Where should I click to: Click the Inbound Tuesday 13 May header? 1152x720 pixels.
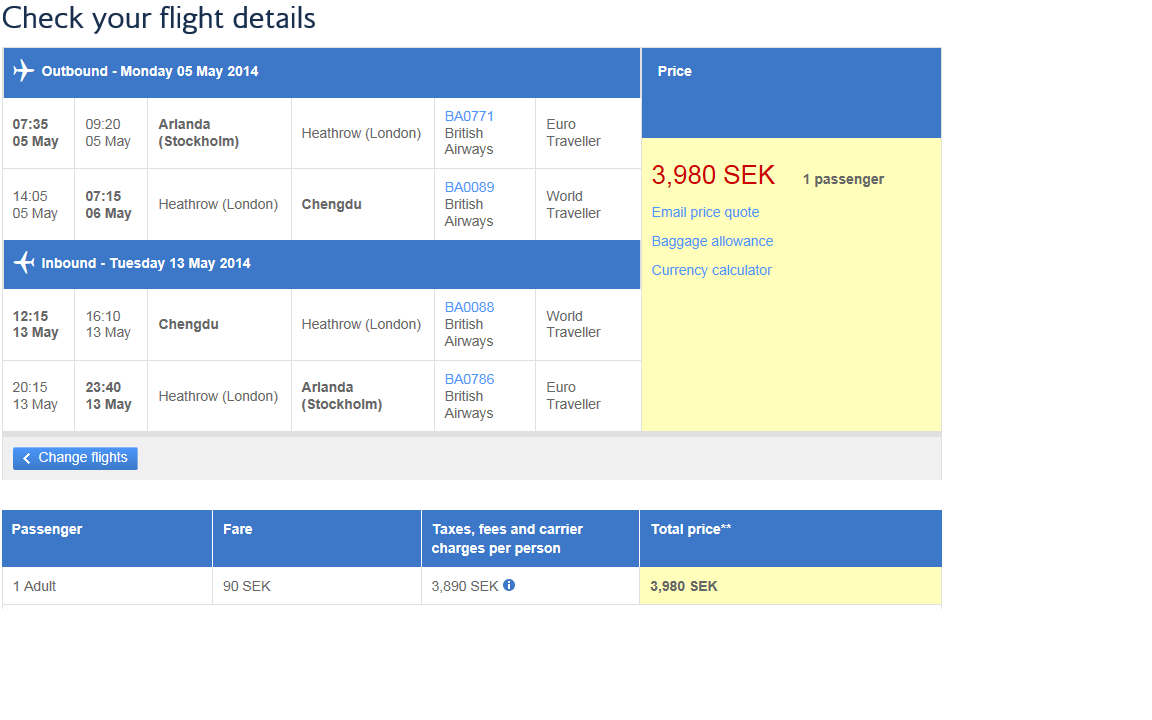coord(146,263)
